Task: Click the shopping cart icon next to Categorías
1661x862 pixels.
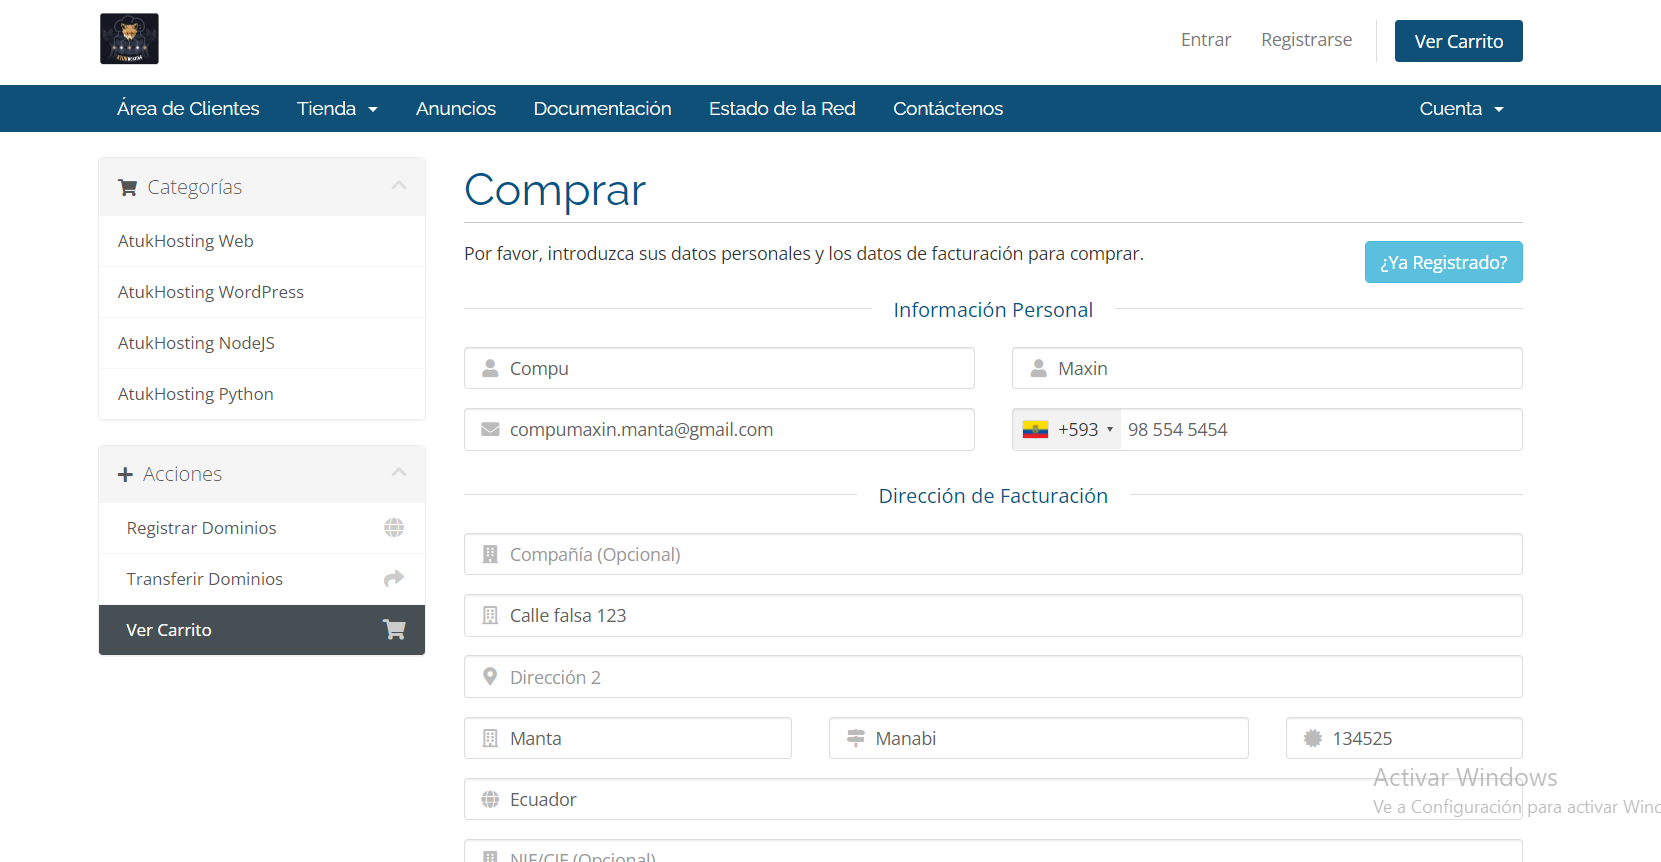Action: [127, 188]
